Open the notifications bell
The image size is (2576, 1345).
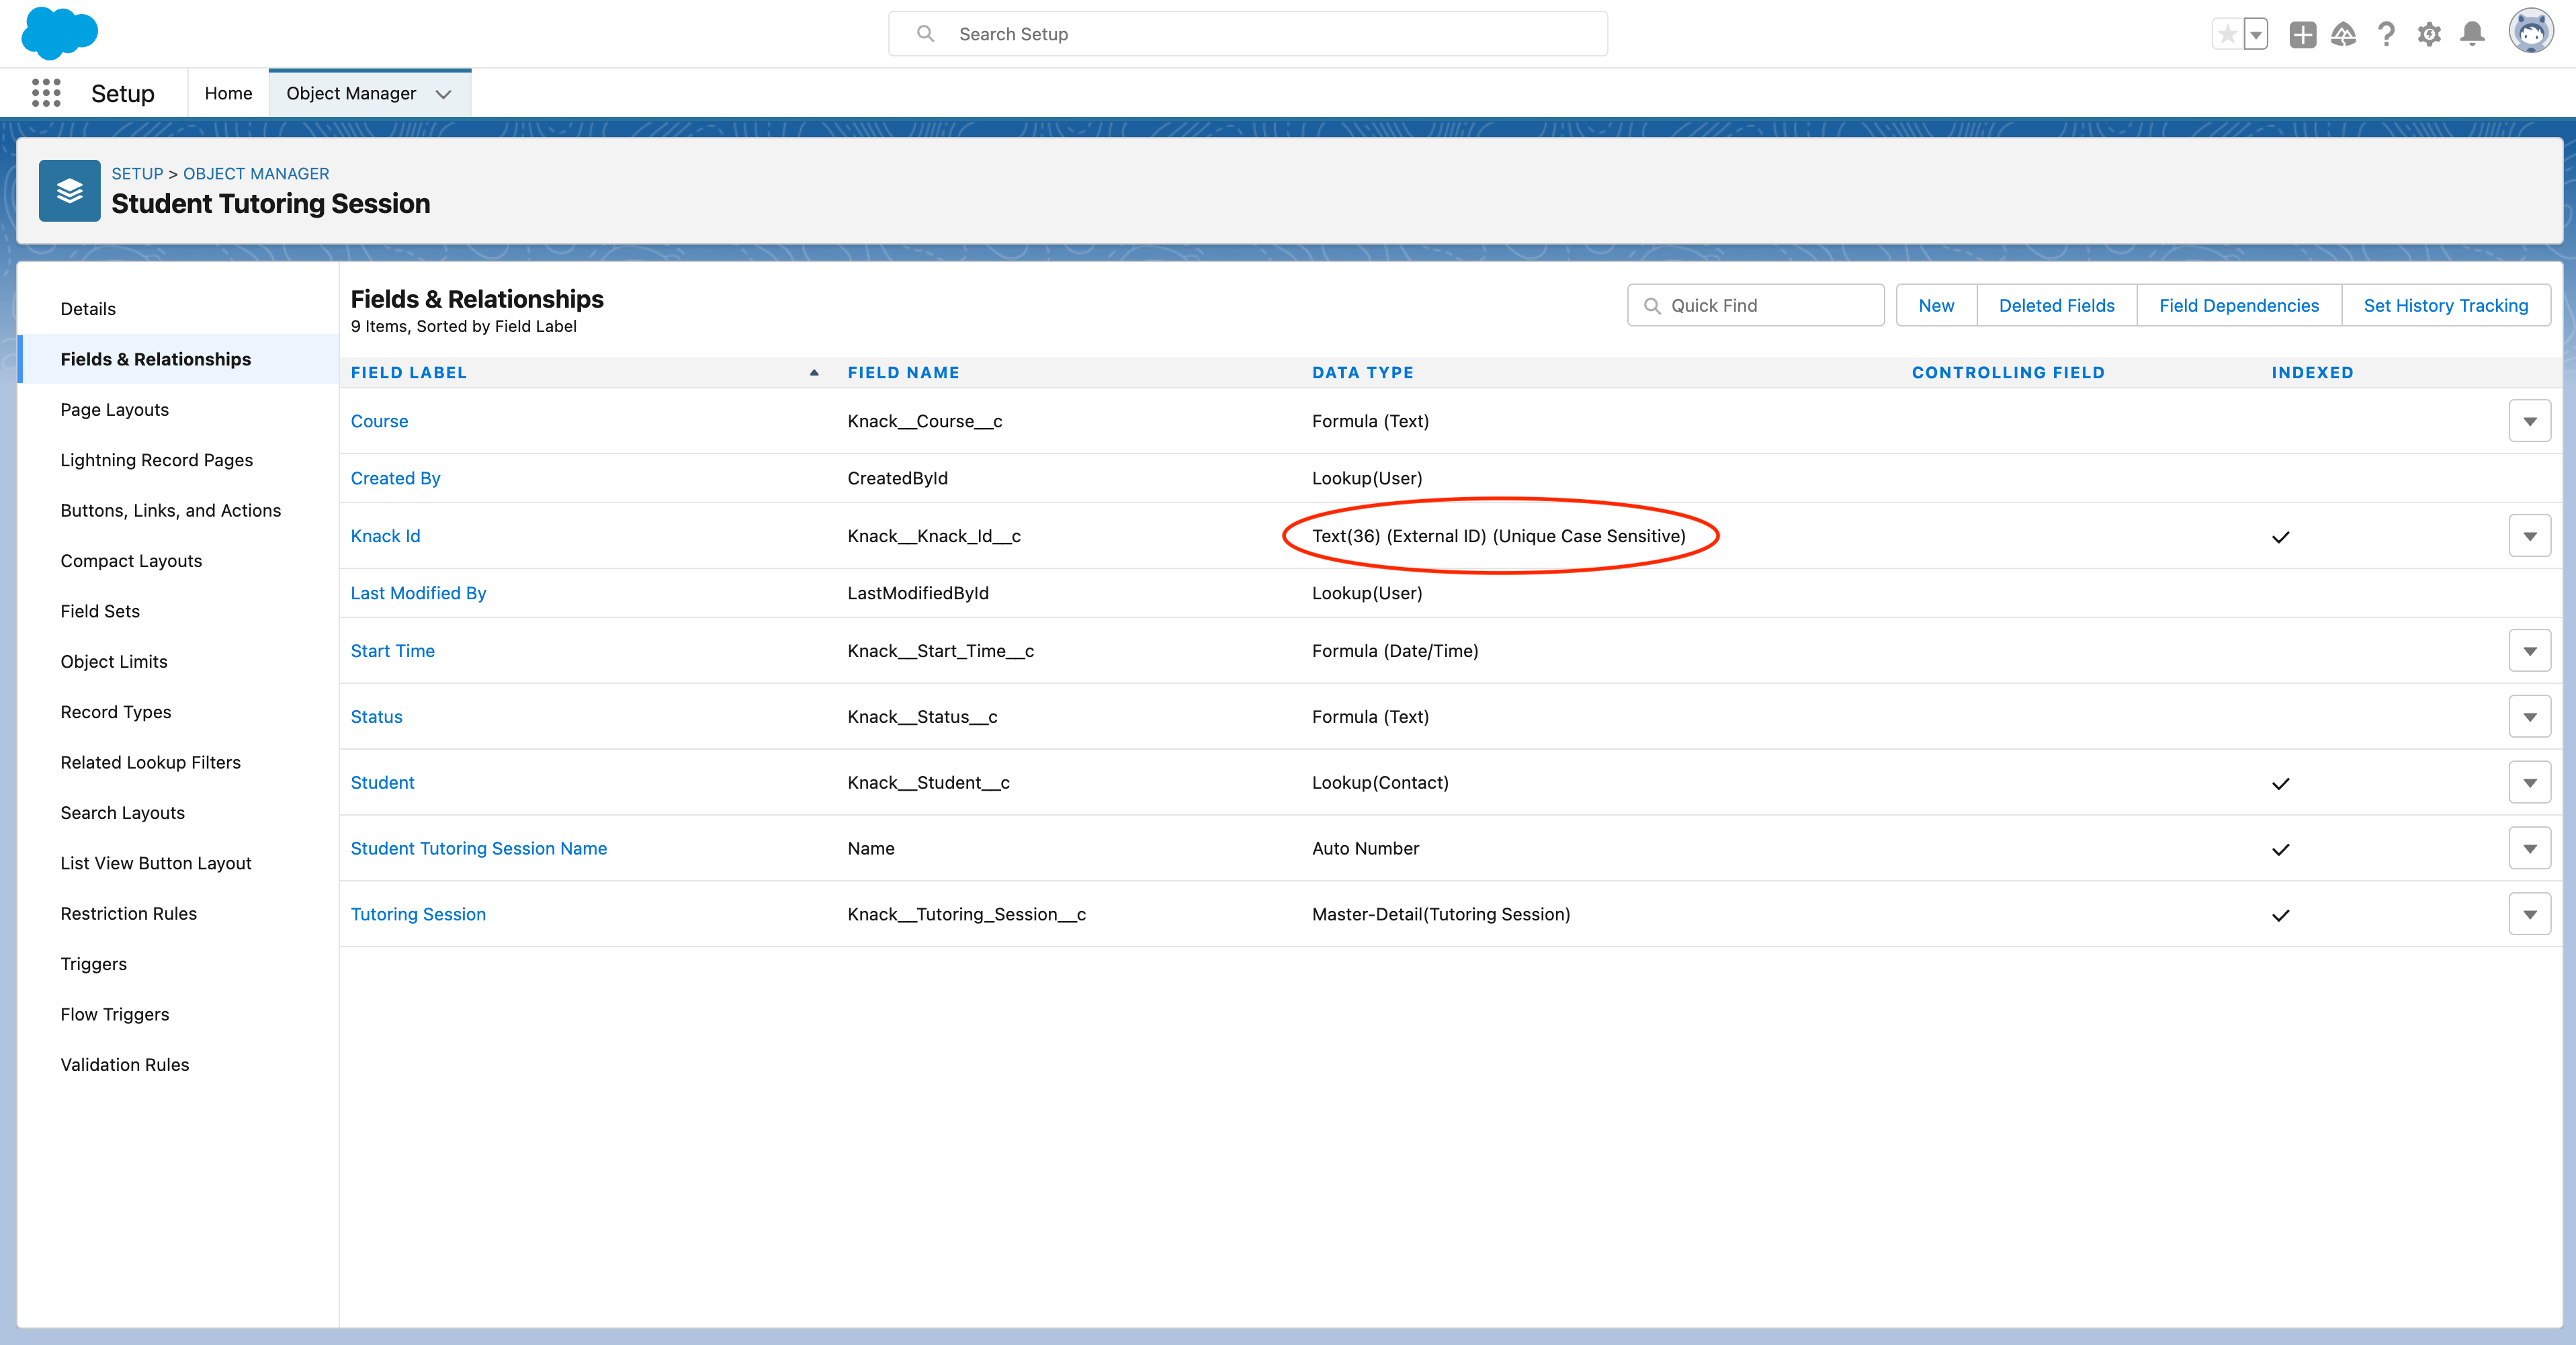click(2472, 33)
